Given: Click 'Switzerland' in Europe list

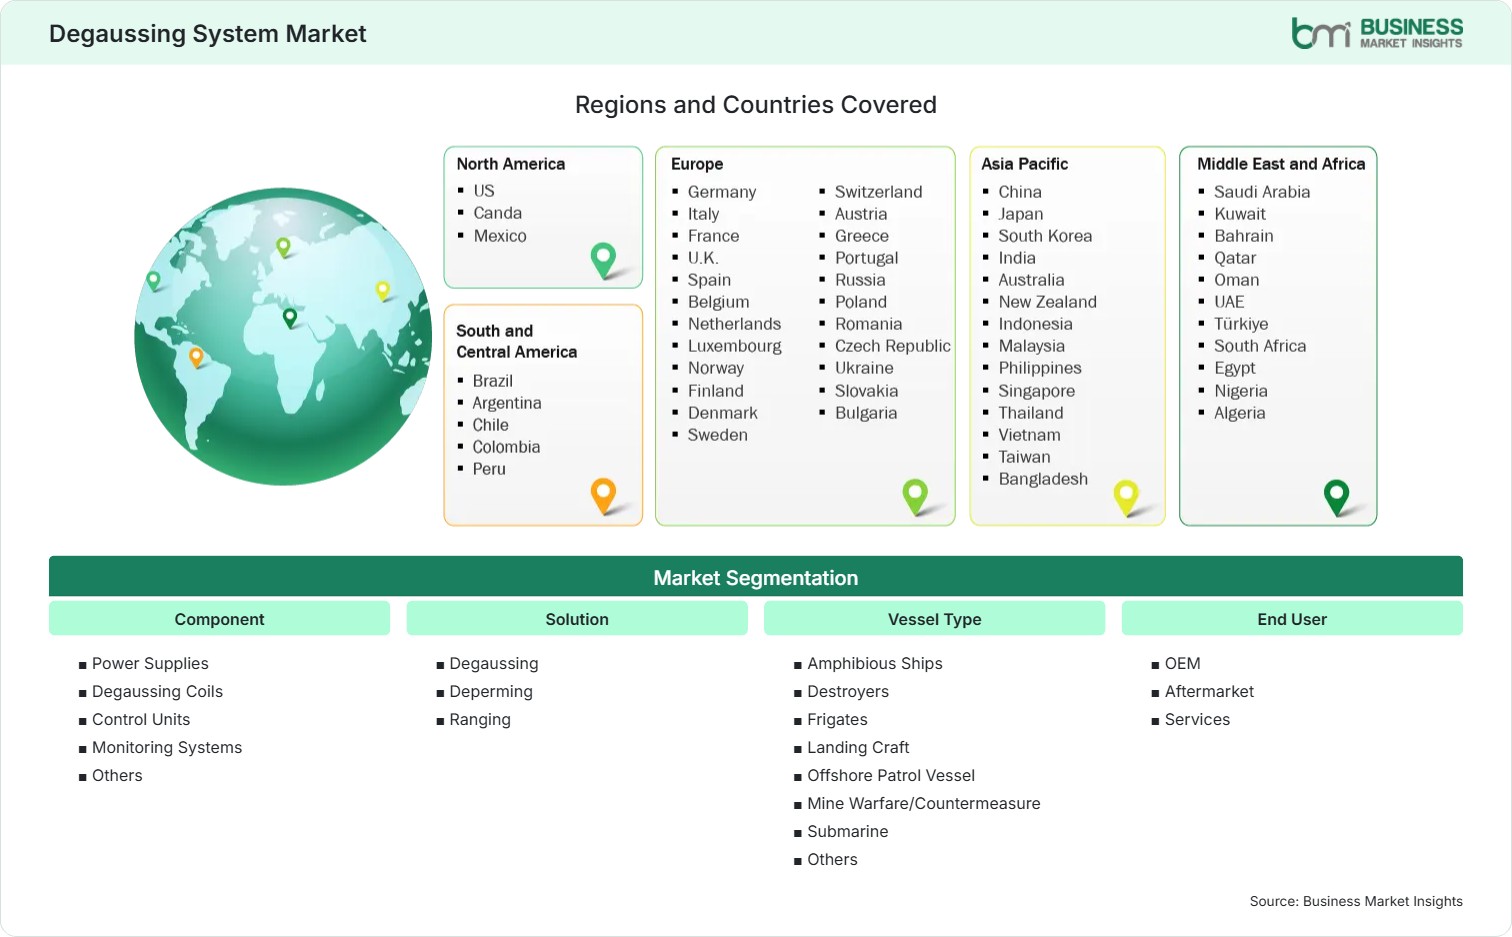Looking at the screenshot, I should [879, 192].
